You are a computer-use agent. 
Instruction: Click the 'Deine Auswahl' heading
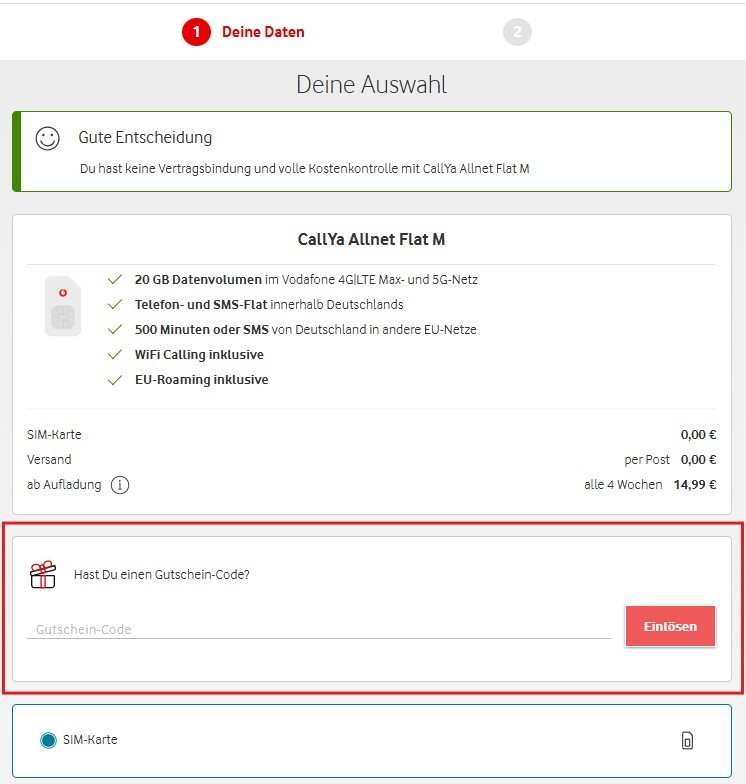point(372,84)
